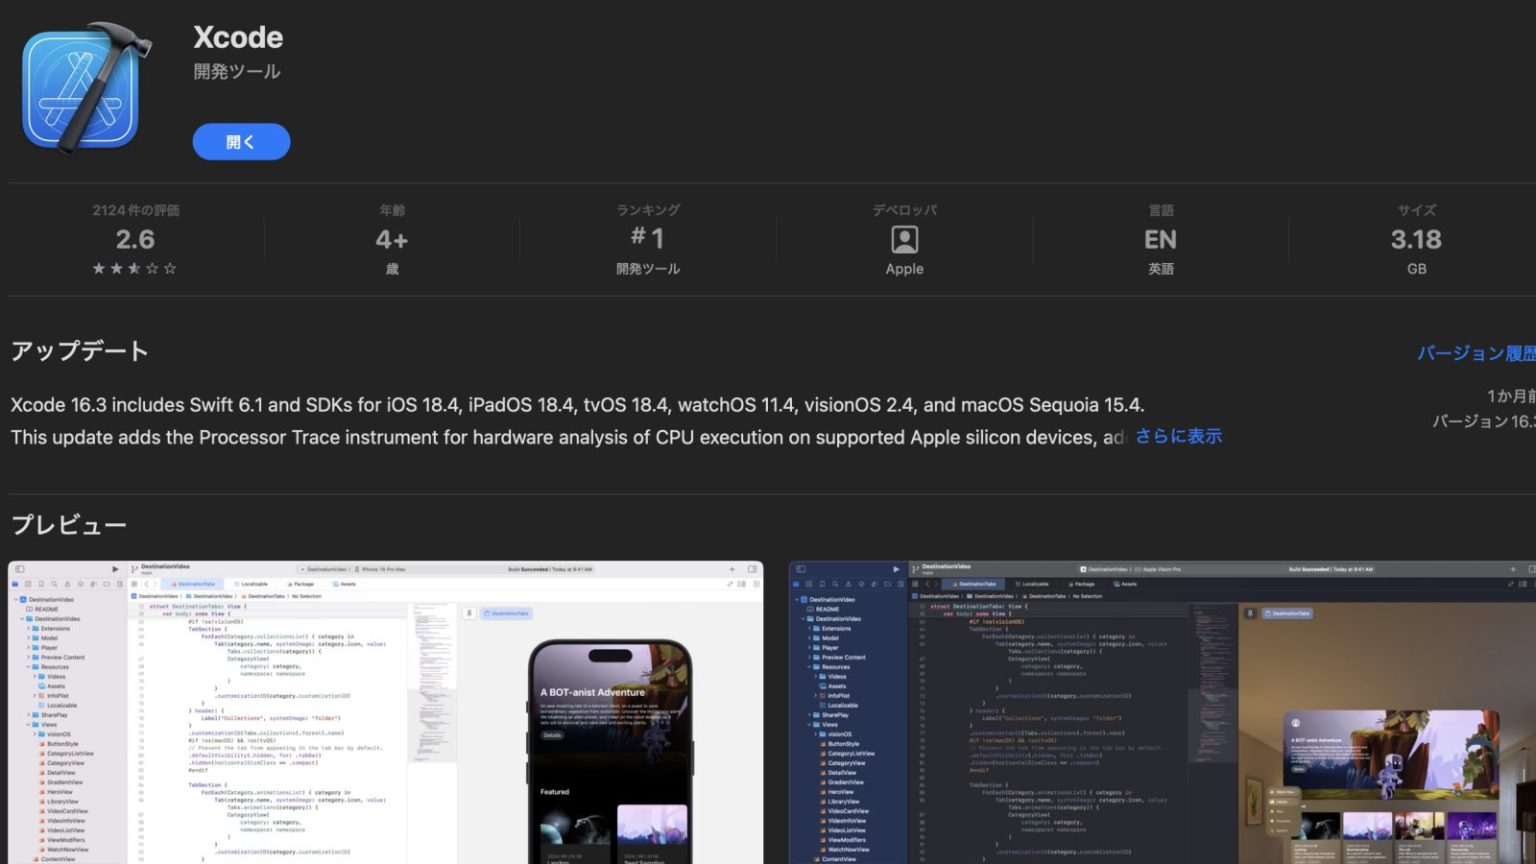The width and height of the screenshot is (1536, 864).
Task: Select the project navigator icon in the preview
Action: [15, 584]
